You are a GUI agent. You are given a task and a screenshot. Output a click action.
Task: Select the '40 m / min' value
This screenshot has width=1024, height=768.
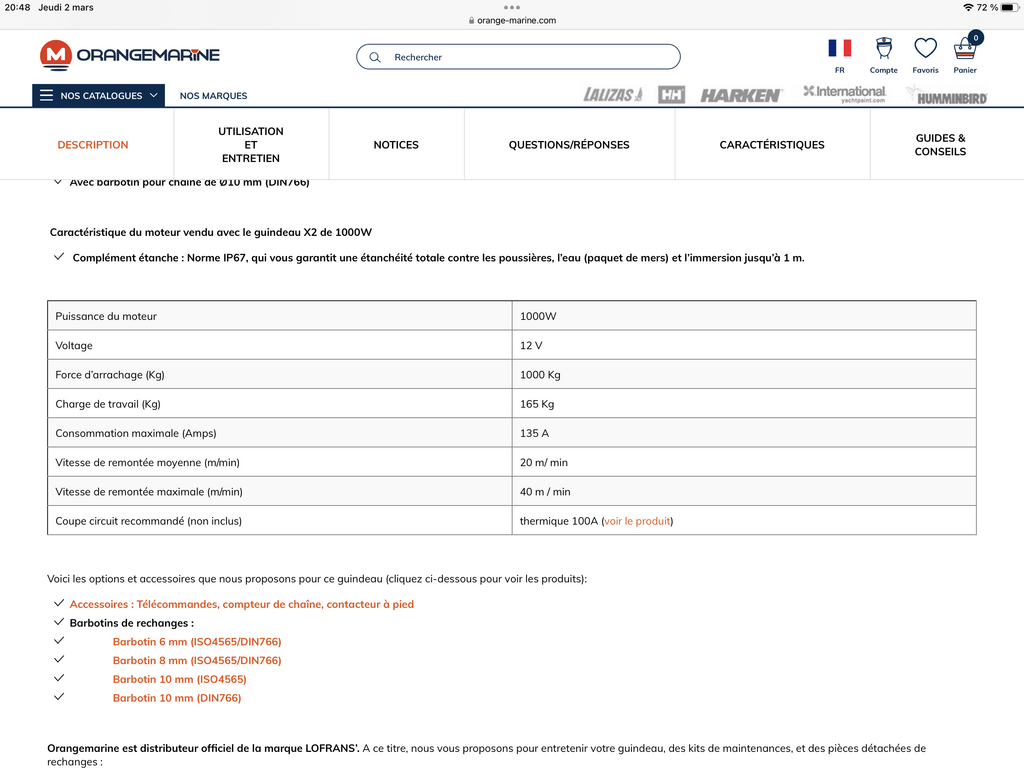coord(545,492)
